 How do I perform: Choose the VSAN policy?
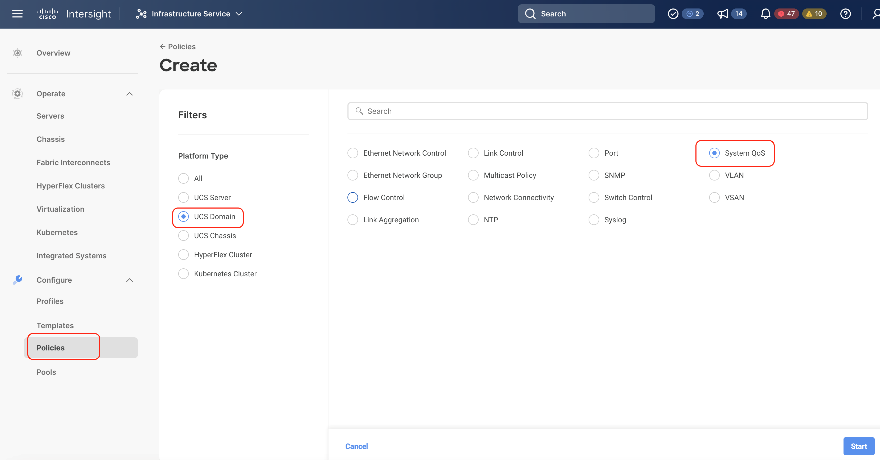coord(714,197)
